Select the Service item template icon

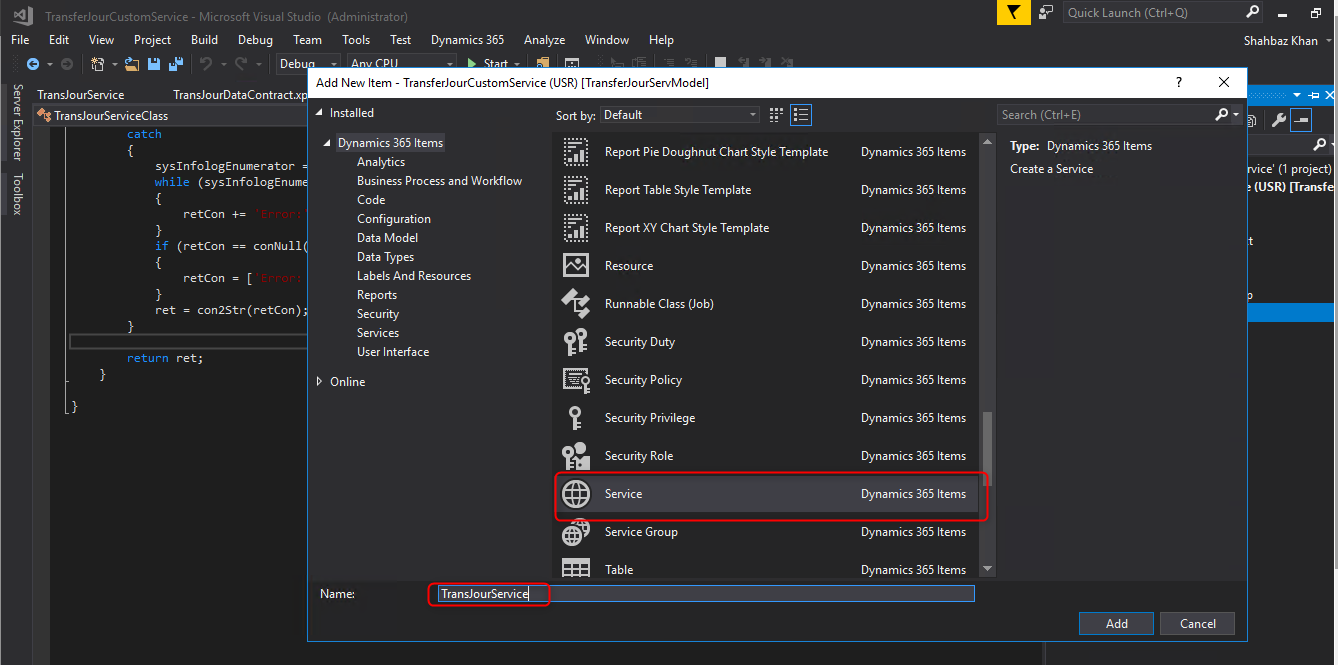click(576, 494)
